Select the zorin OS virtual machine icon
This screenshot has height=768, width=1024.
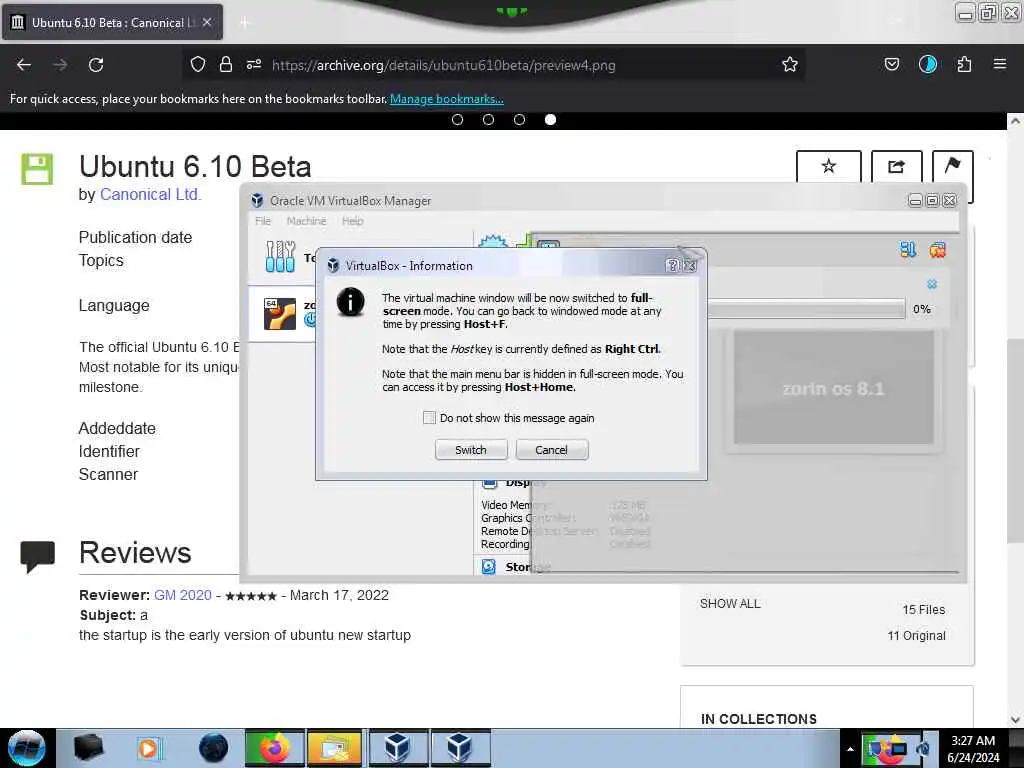click(x=280, y=313)
